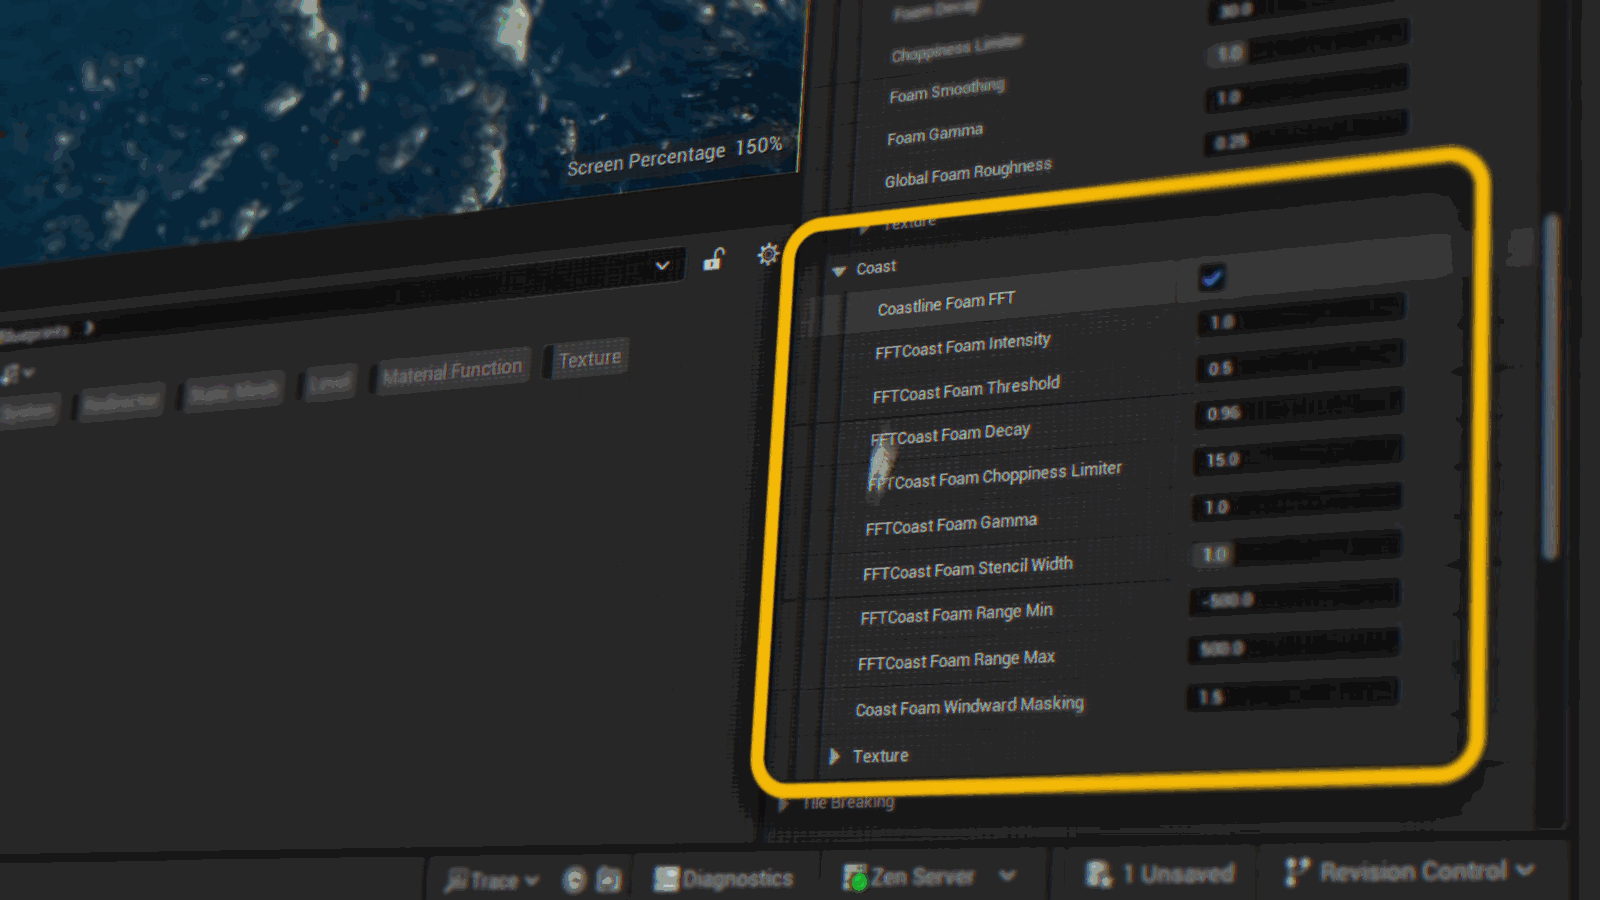Click the round icon right of Trace
This screenshot has height=900, width=1600.
click(574, 880)
